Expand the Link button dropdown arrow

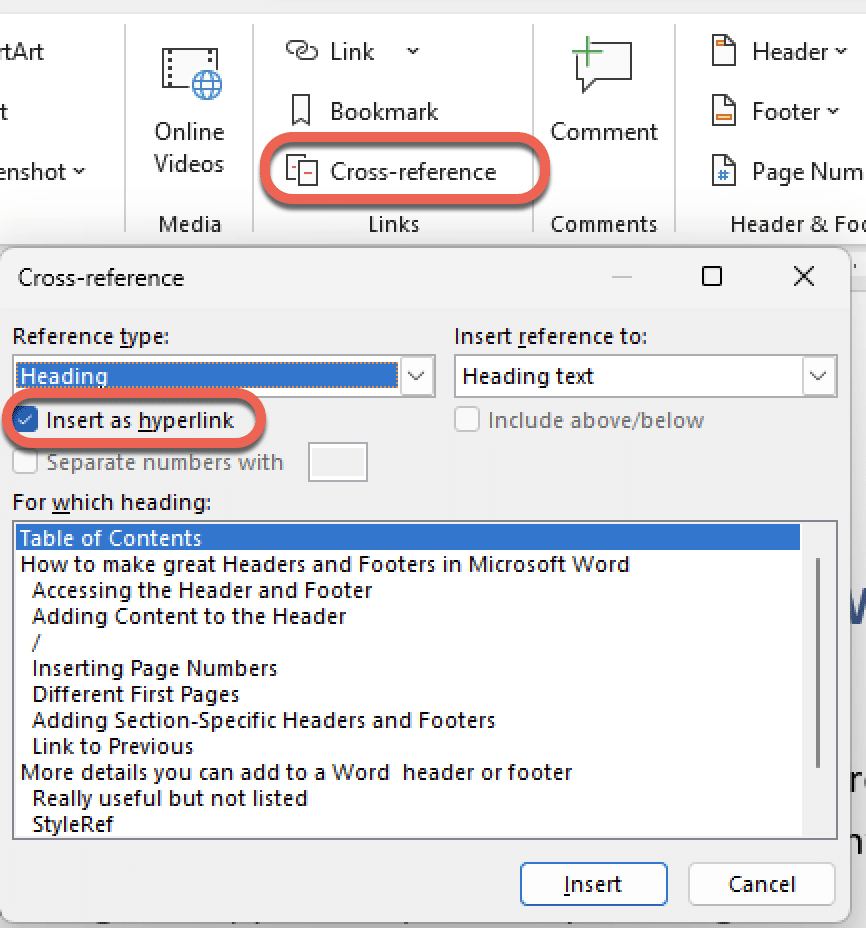tap(412, 51)
